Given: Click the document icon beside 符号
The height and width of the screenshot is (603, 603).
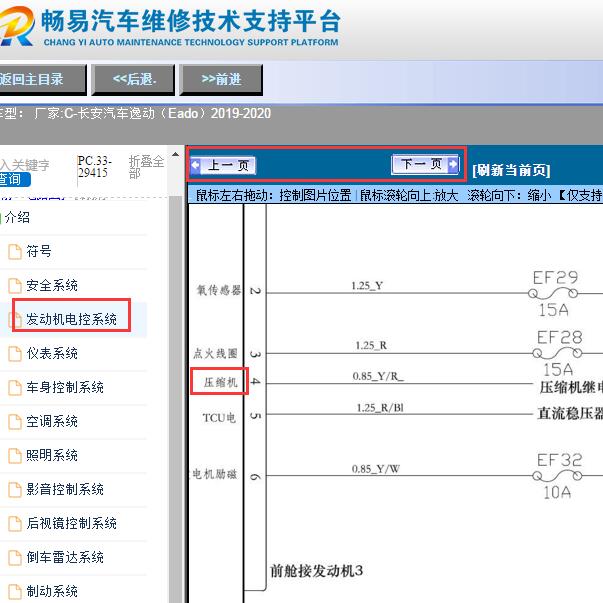Looking at the screenshot, I should 15,252.
